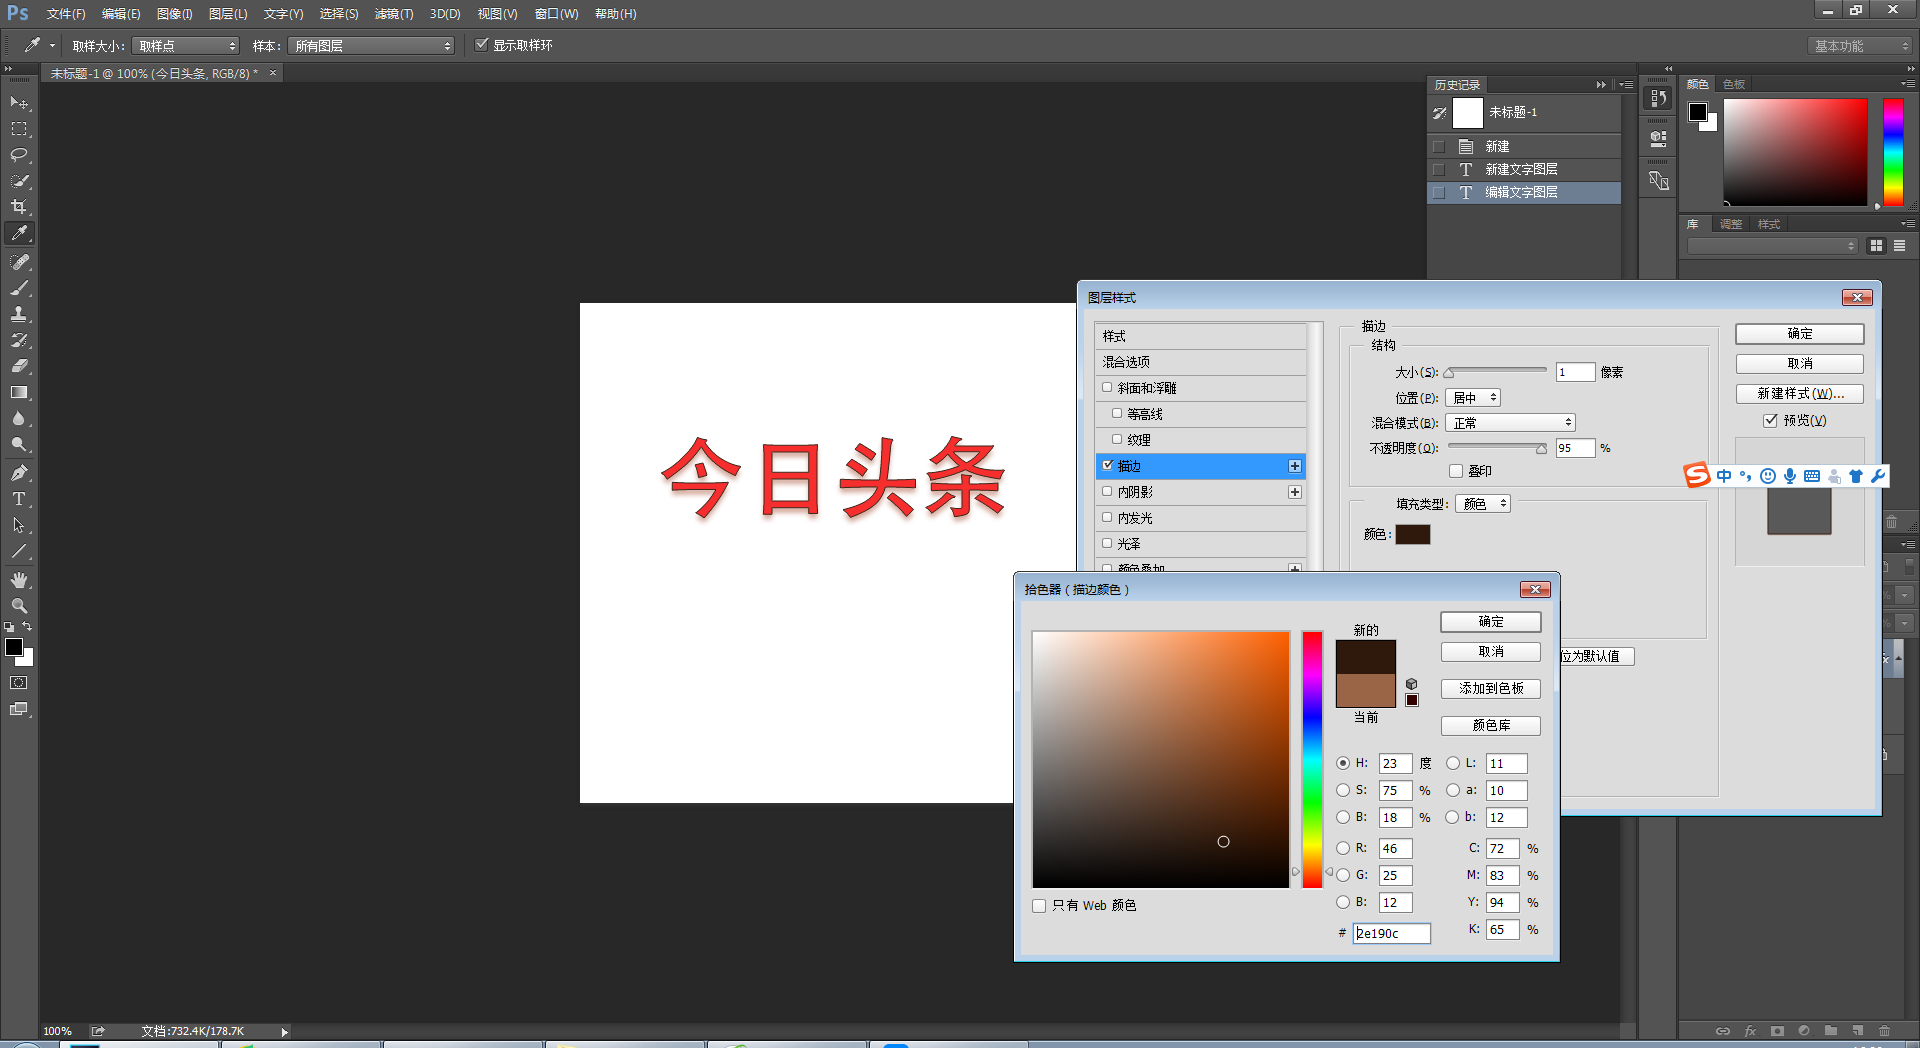Viewport: 1920px width, 1048px height.
Task: Select the Hand tool
Action: coord(19,580)
